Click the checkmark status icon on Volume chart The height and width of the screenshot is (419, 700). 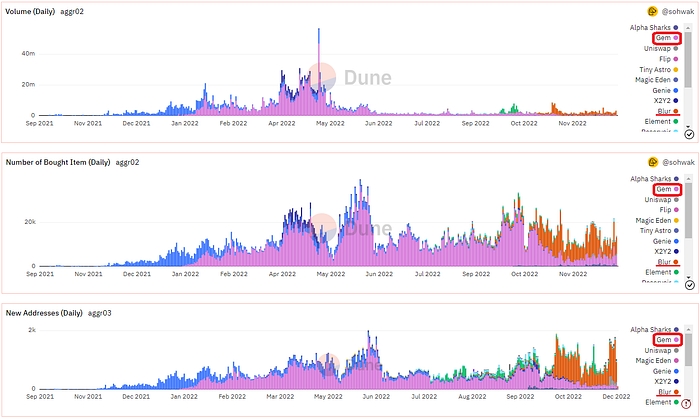689,133
